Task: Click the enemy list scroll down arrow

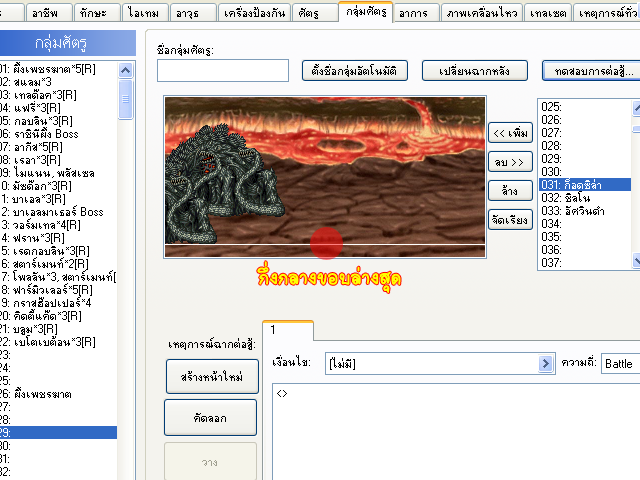Action: click(637, 260)
